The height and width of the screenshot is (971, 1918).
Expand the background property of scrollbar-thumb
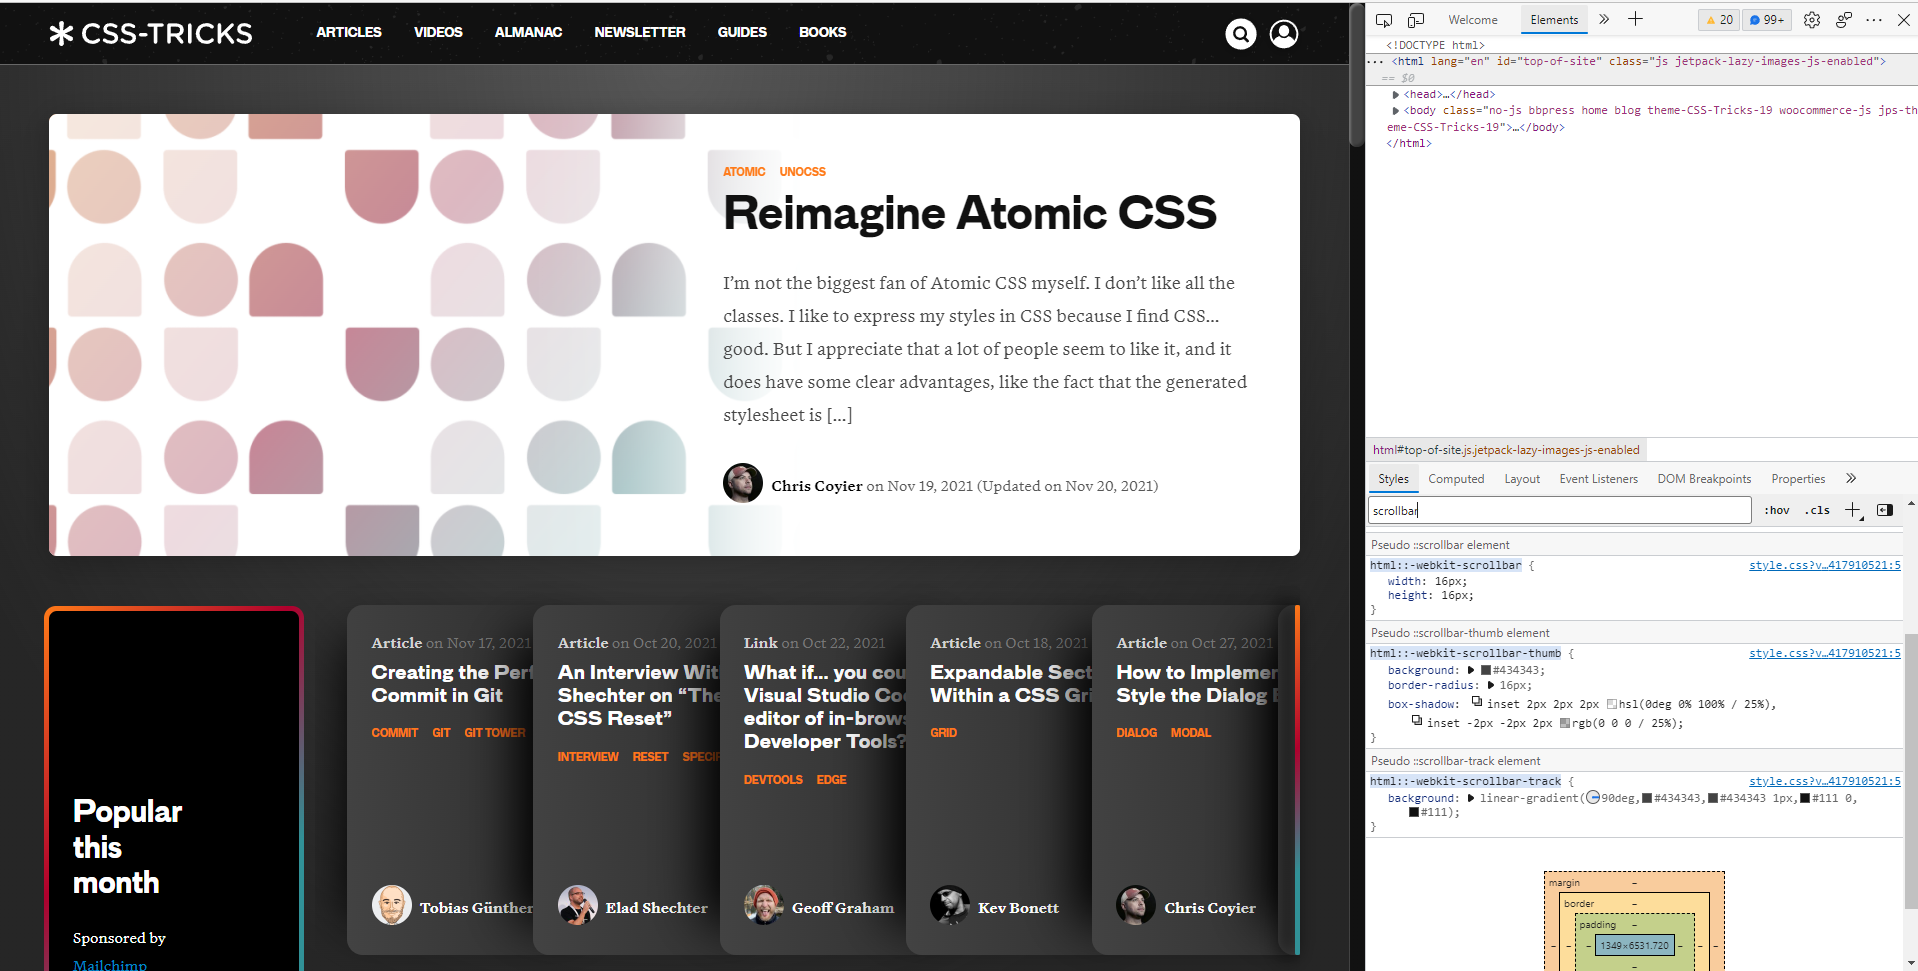1470,670
